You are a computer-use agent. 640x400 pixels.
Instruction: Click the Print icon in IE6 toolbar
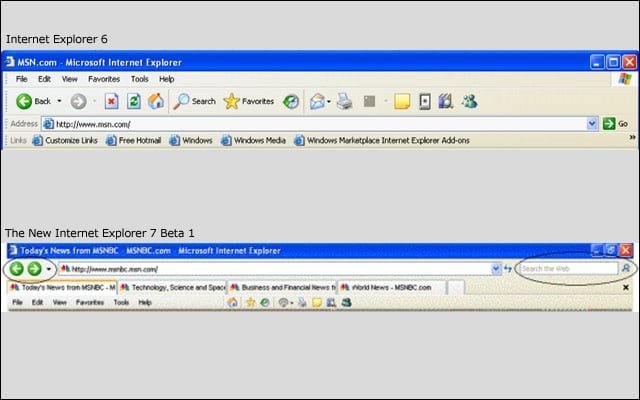click(x=344, y=101)
